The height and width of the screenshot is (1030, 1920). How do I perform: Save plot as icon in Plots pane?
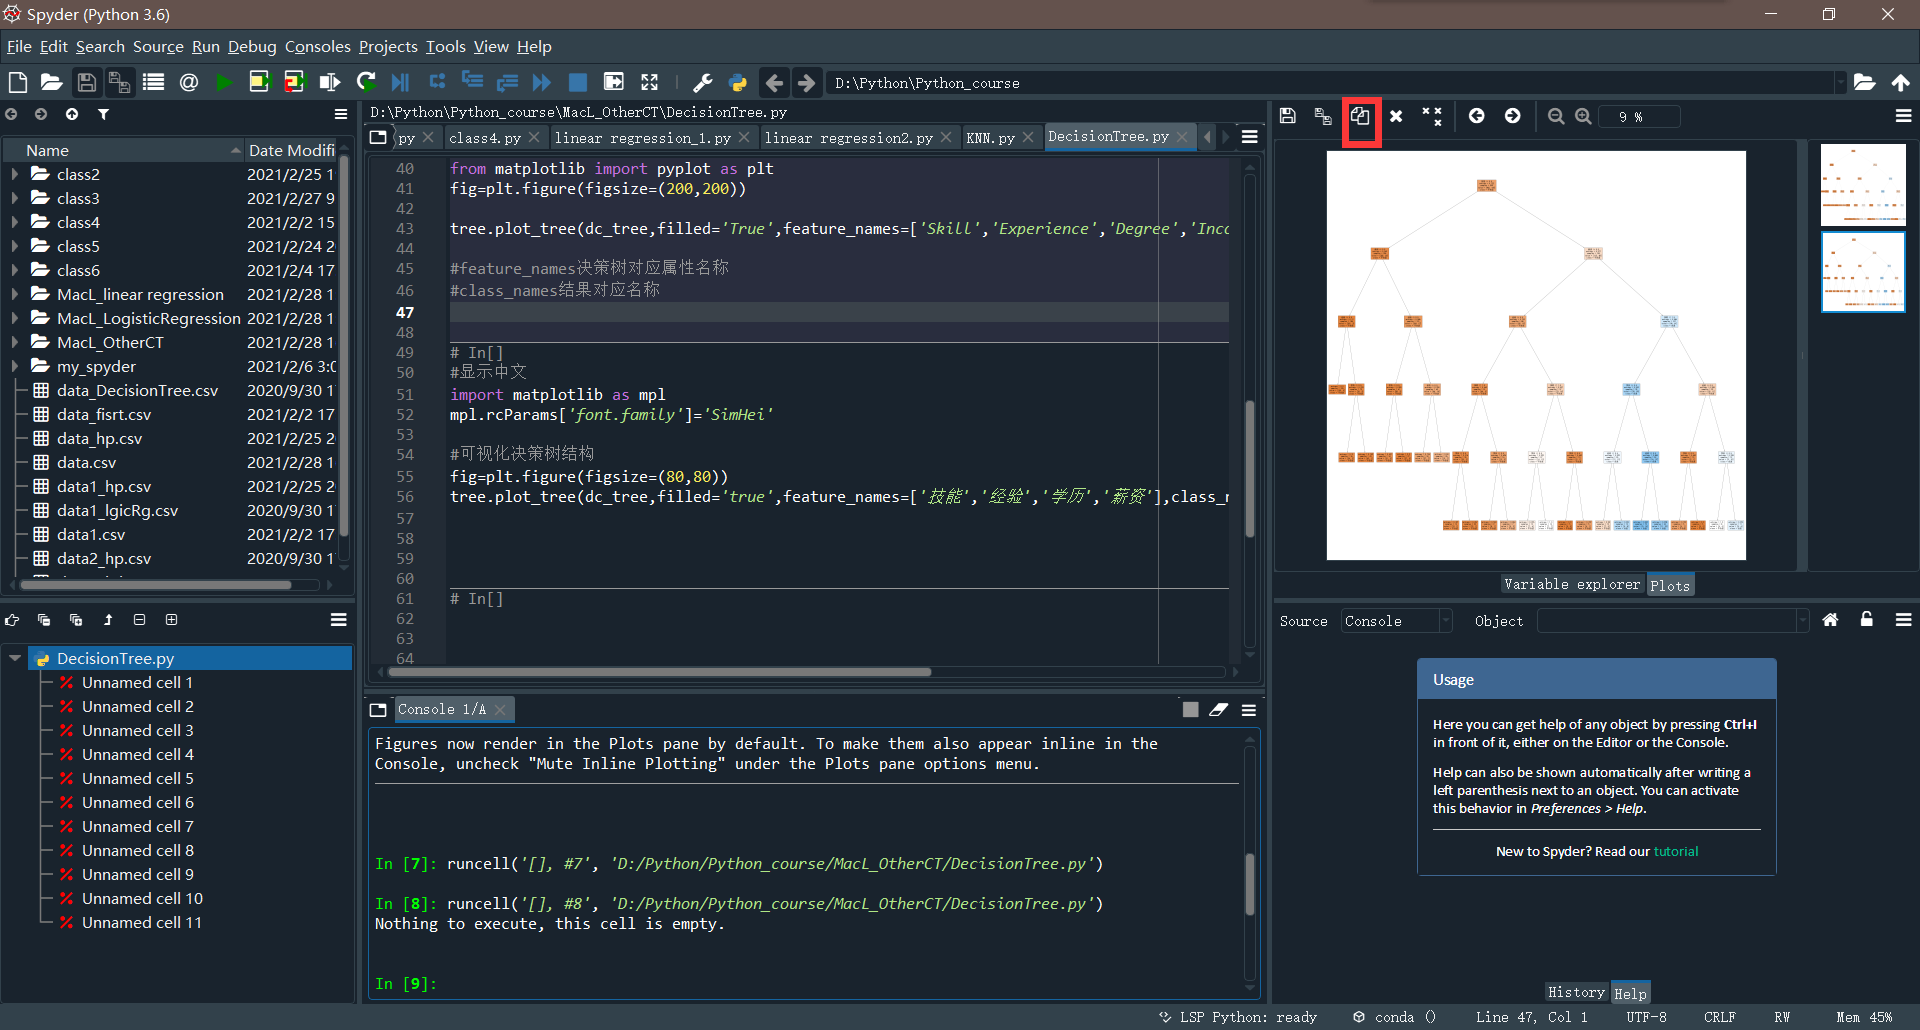point(1288,116)
